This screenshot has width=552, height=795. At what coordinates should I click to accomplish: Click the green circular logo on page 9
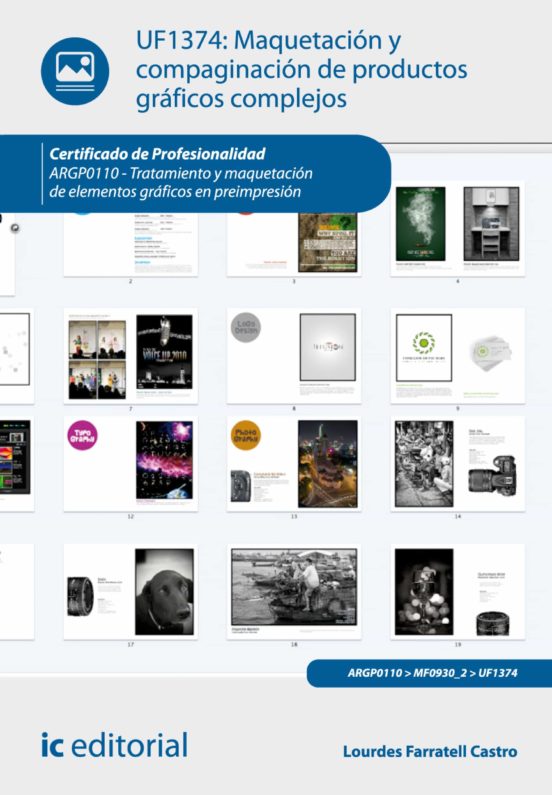tap(423, 342)
